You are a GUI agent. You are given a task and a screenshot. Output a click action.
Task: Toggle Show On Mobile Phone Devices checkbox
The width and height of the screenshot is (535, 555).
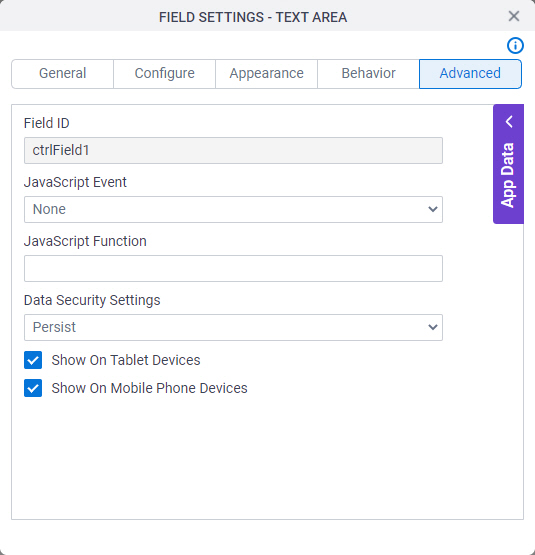[33, 388]
